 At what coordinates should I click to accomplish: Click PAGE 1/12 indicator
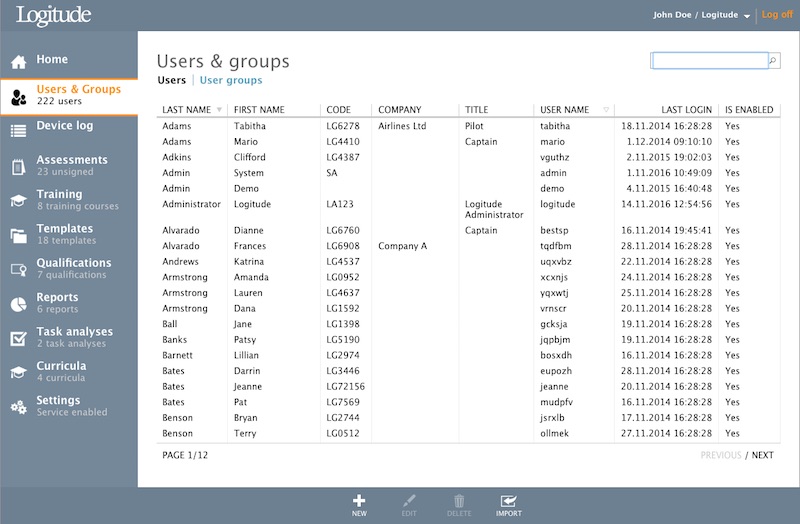pos(185,455)
